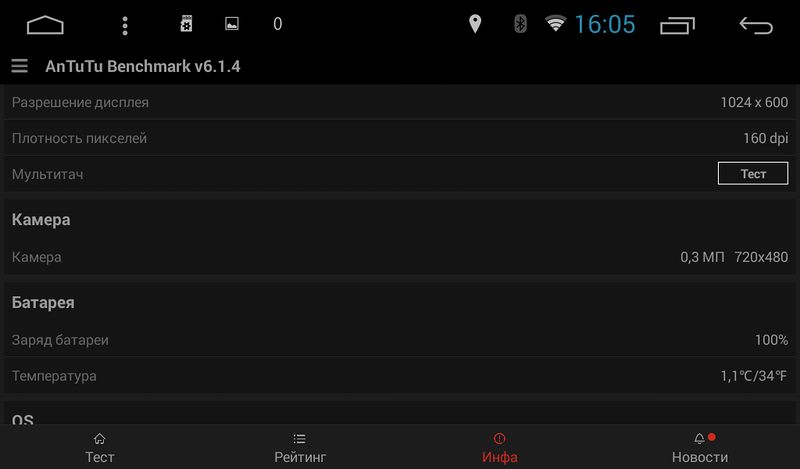Start the Мультитач Тест button
This screenshot has width=800, height=469.
pyautogui.click(x=753, y=174)
